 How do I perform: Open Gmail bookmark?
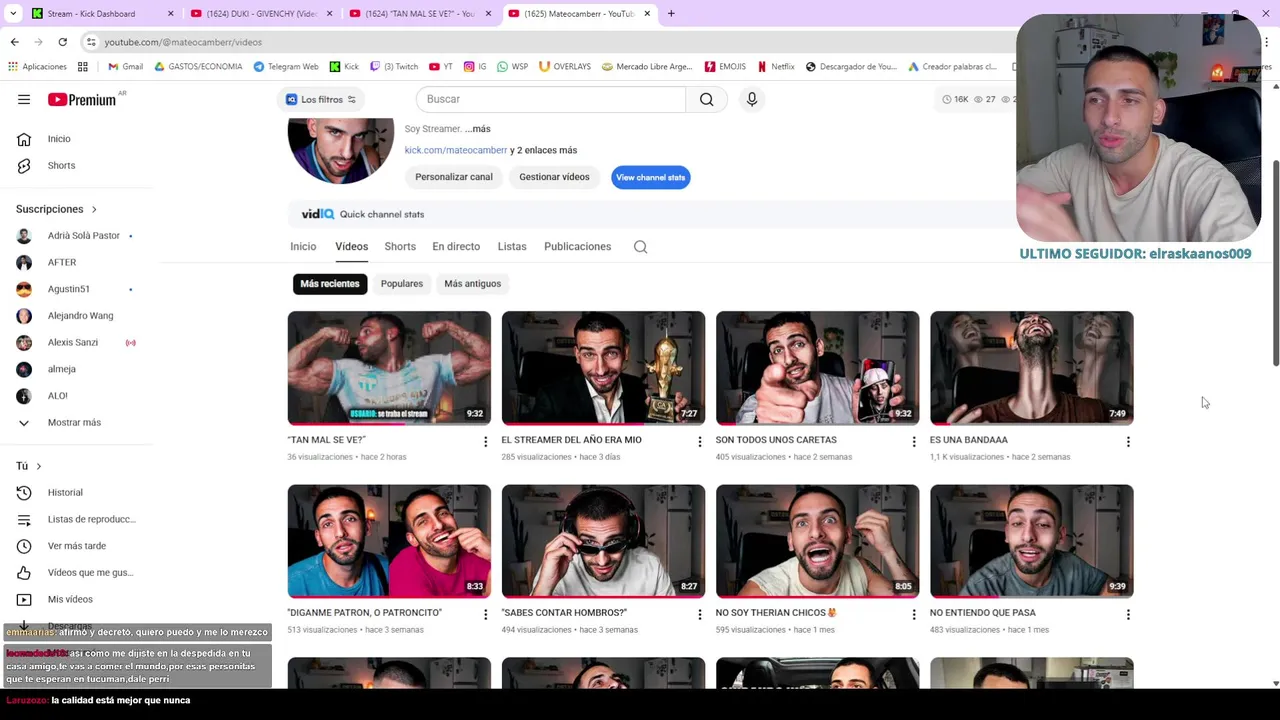pos(125,67)
